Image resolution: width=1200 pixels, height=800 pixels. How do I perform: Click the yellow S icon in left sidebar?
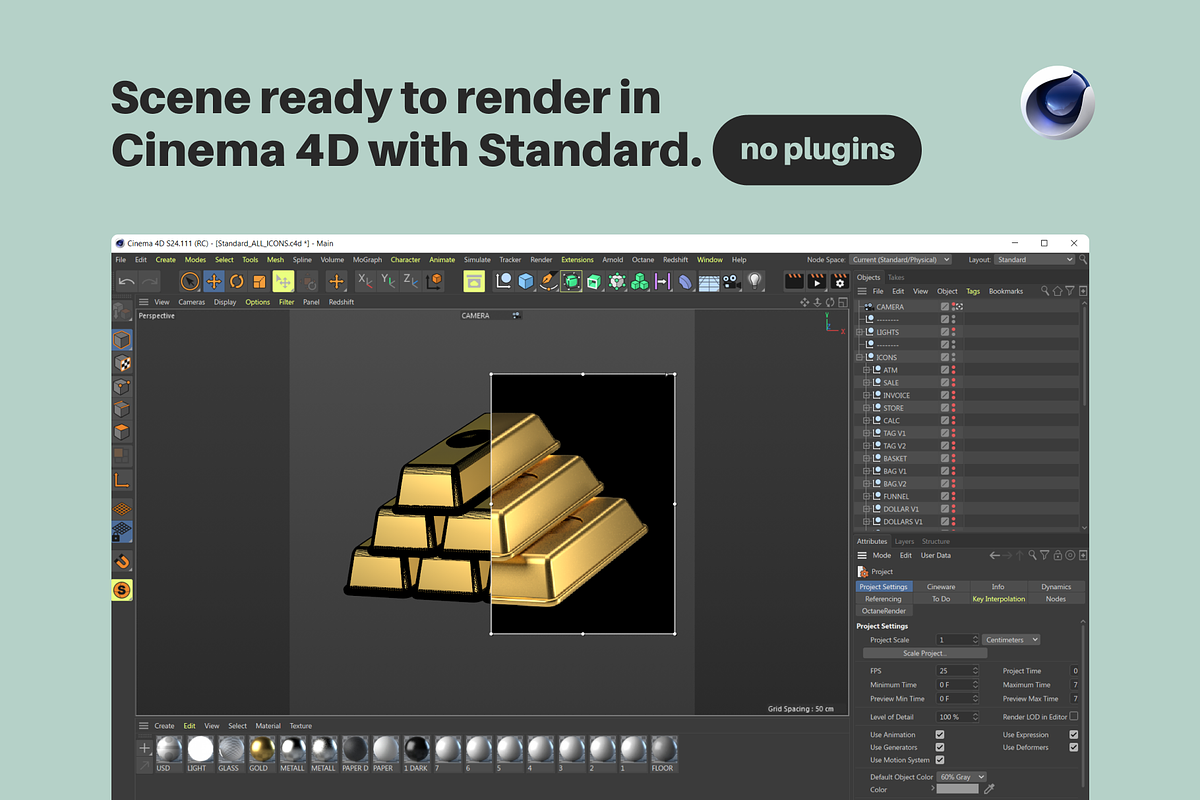click(122, 590)
